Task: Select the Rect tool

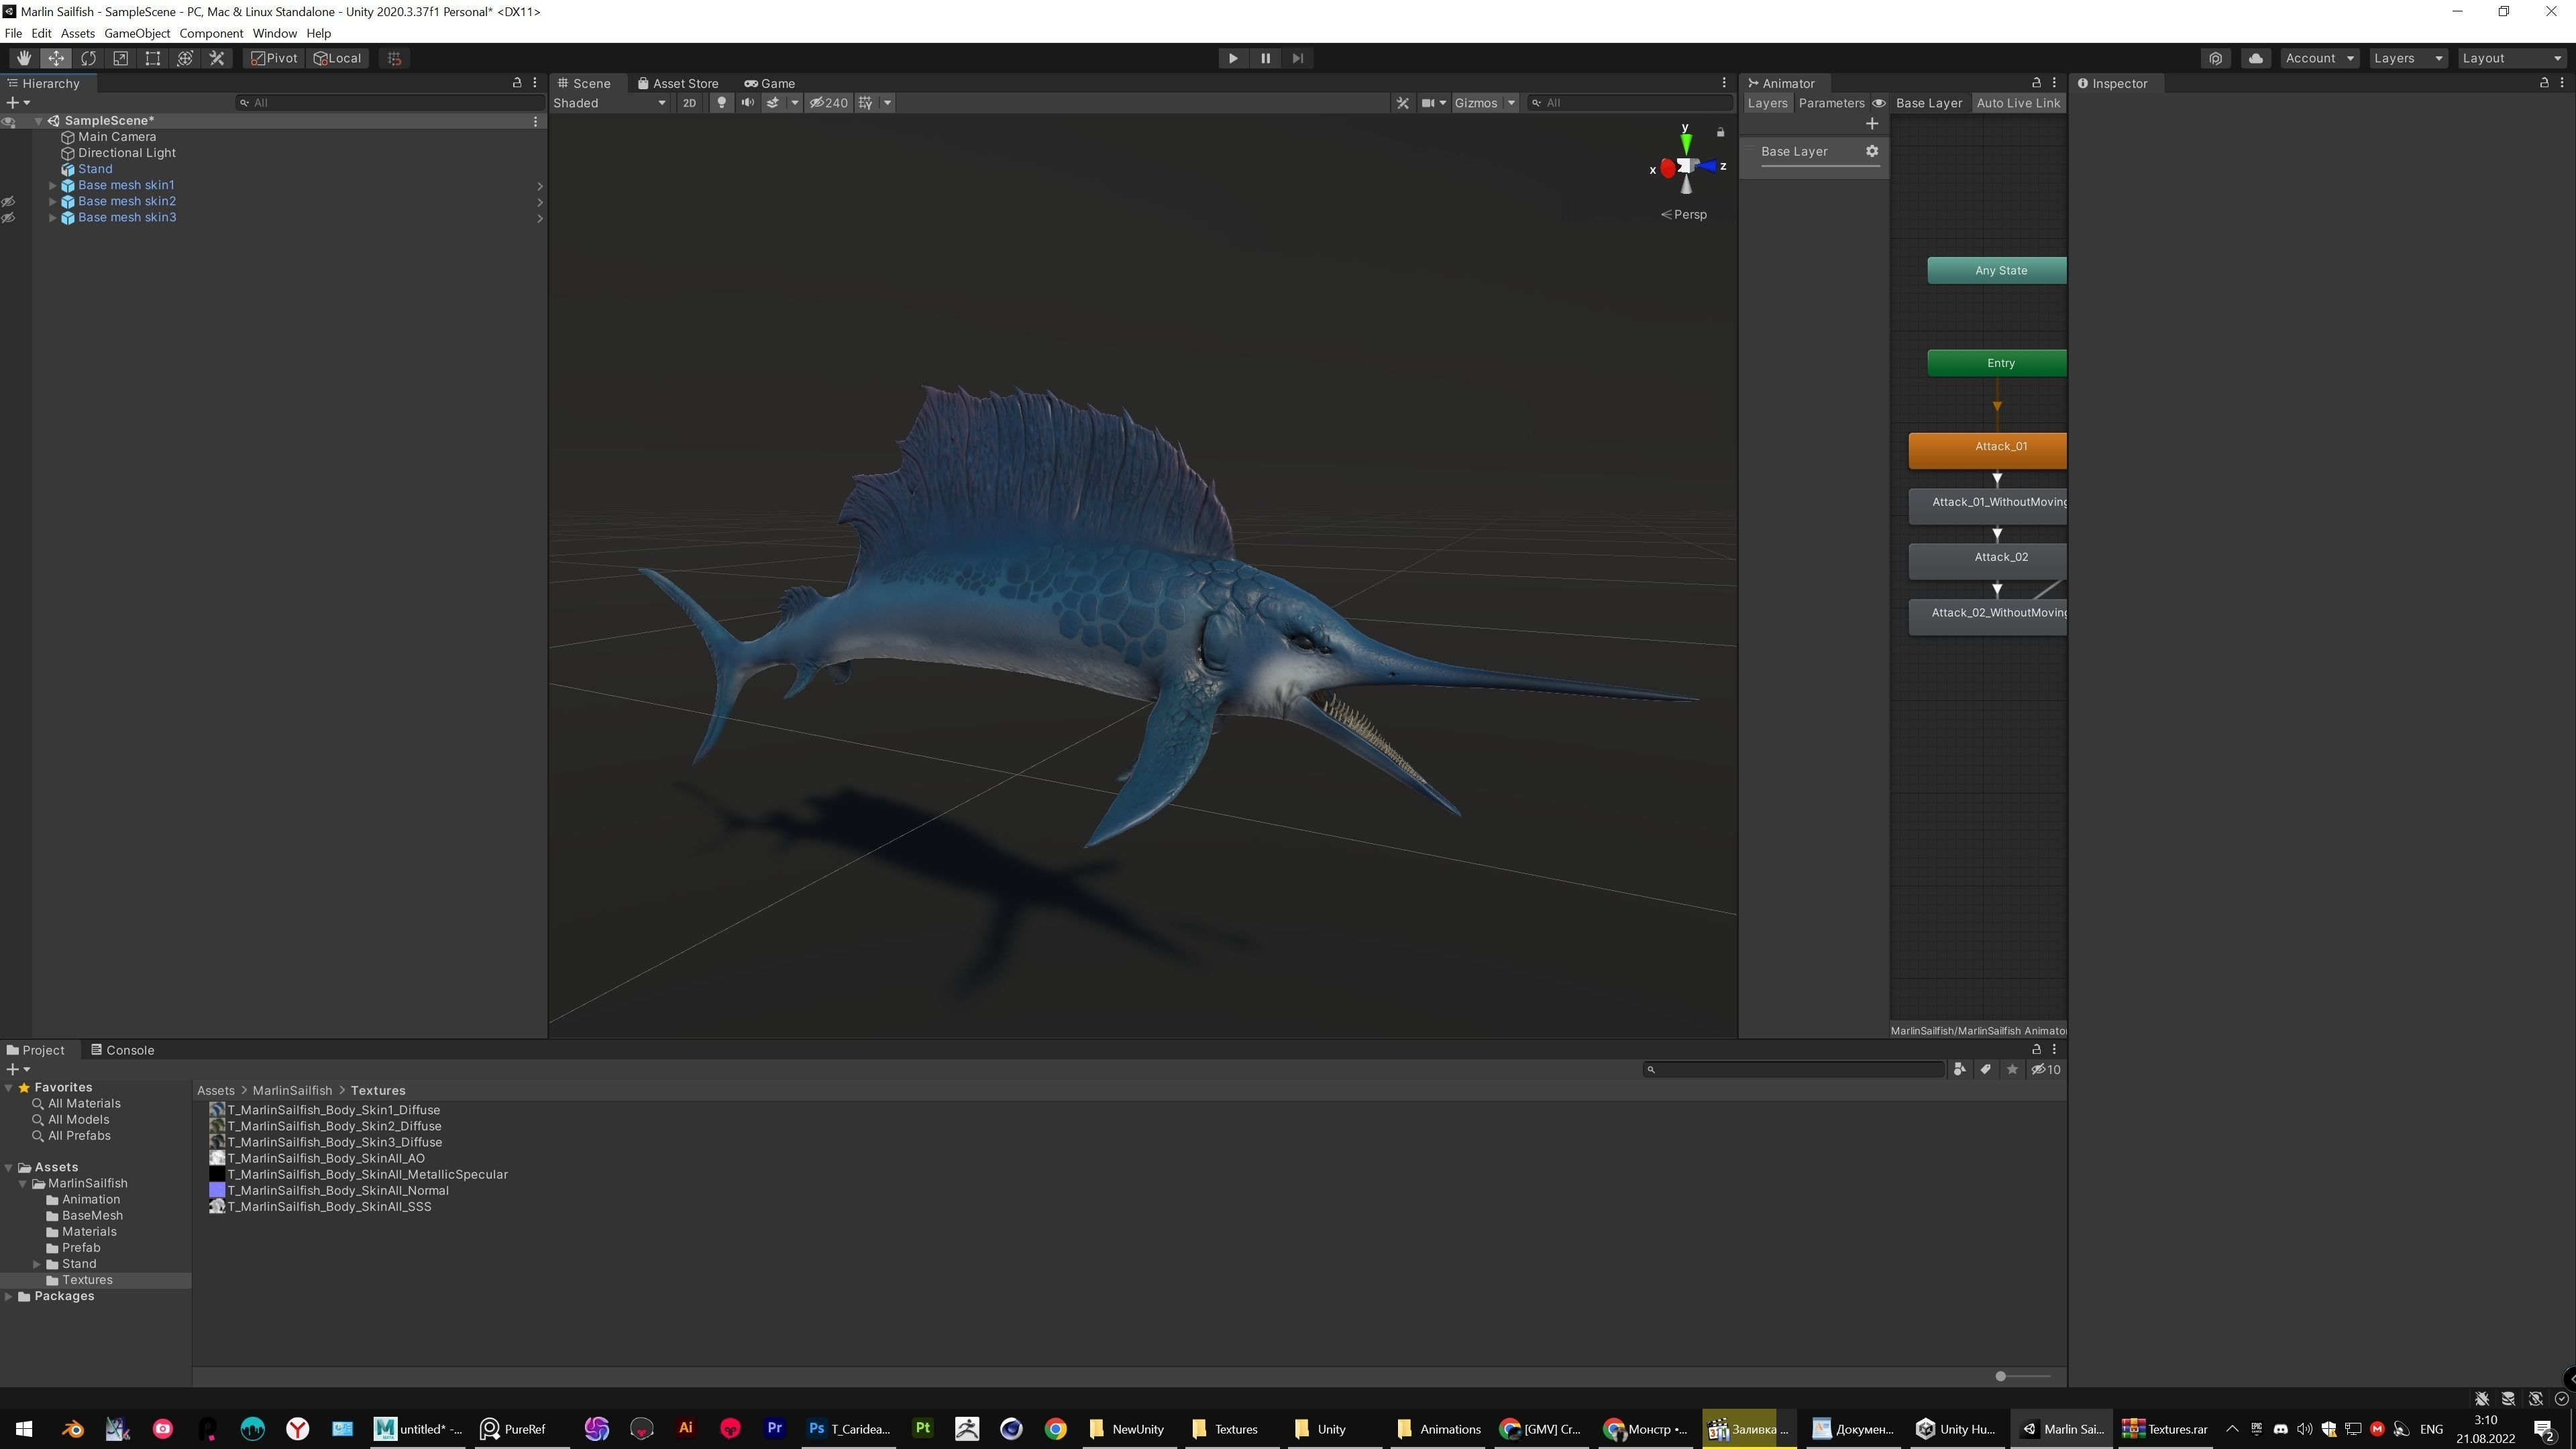Action: [152, 58]
